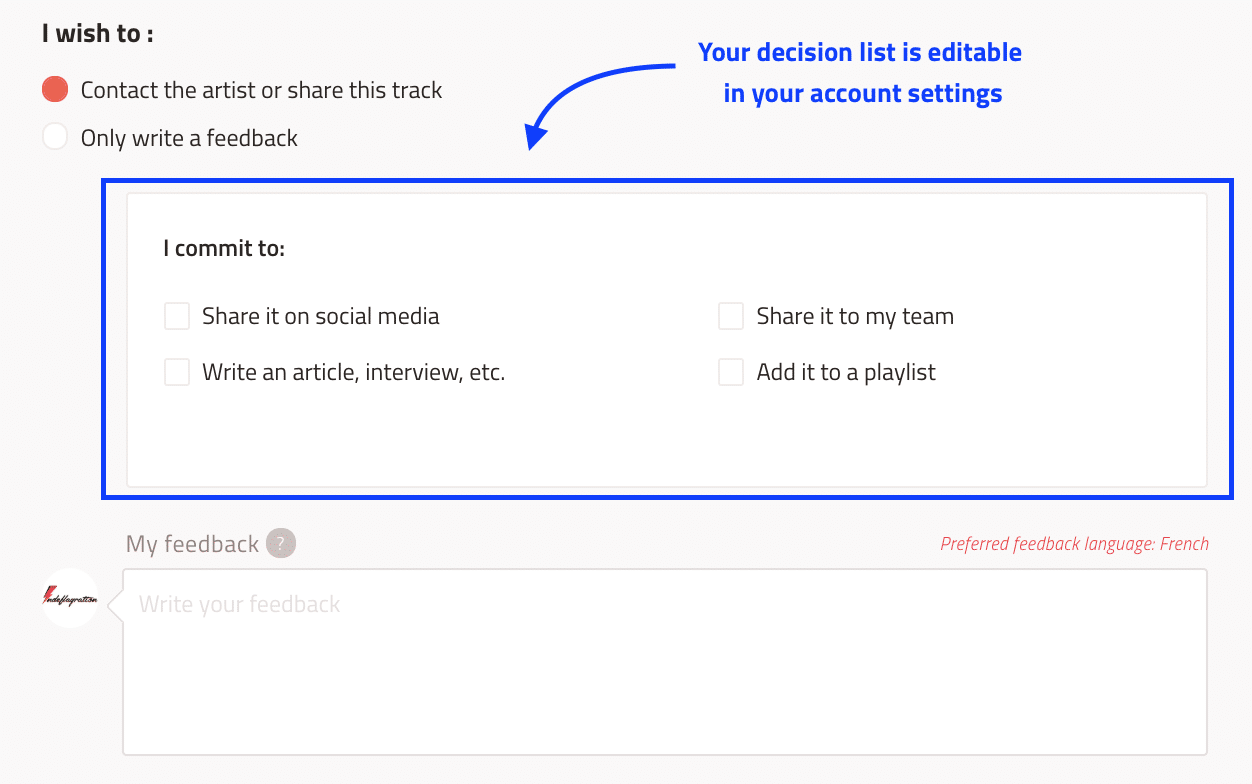Select the Contact the artist radio button

click(55, 89)
